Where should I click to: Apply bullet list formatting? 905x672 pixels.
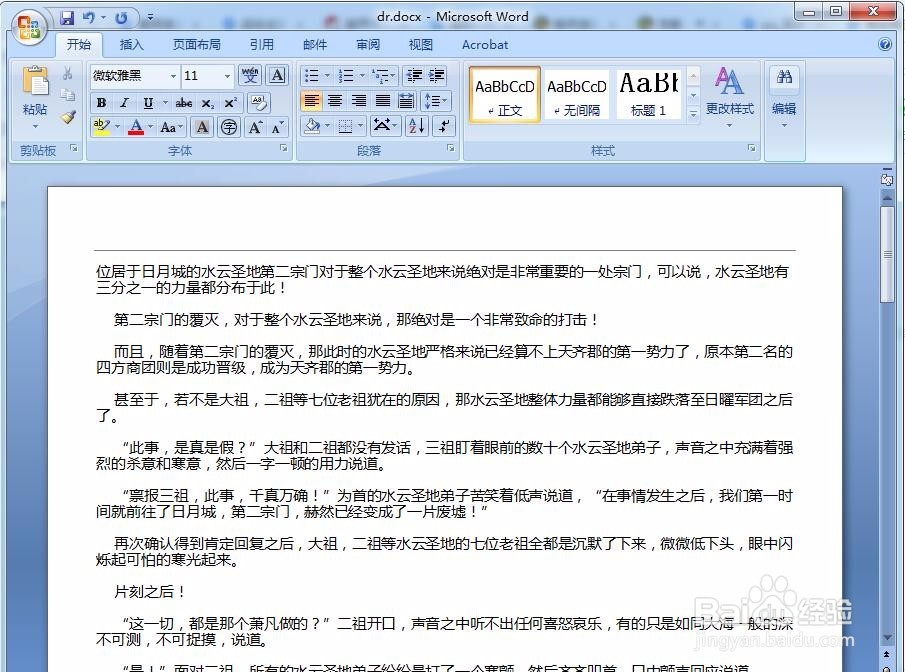coord(312,75)
